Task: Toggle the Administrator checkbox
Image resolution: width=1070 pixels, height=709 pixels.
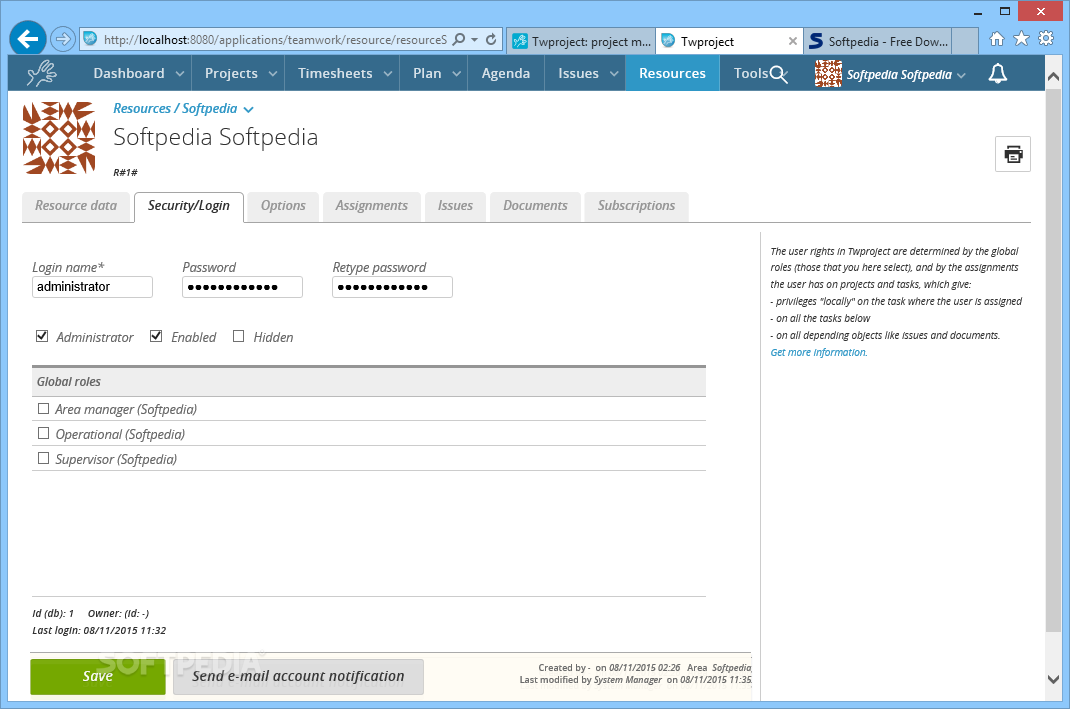Action: (42, 336)
